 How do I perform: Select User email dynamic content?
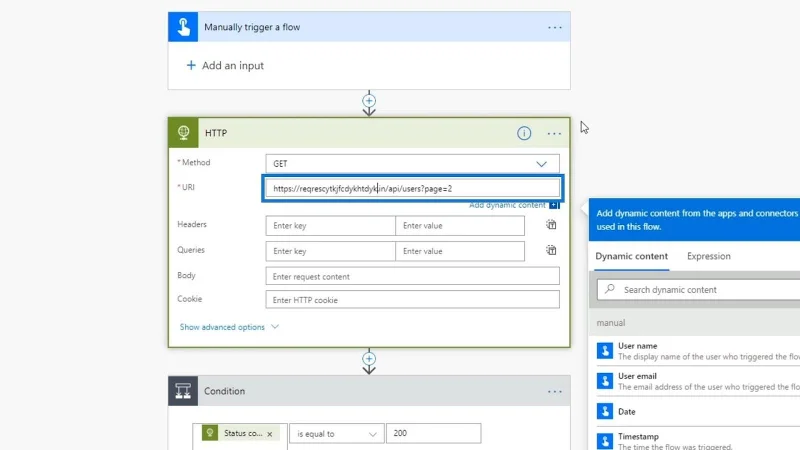698,381
